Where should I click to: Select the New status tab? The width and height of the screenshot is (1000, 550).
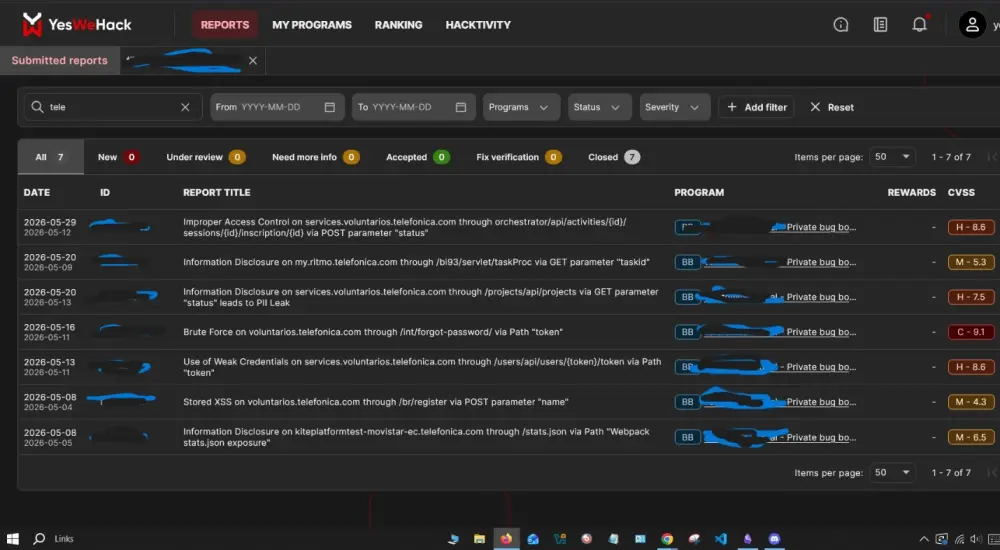118,157
